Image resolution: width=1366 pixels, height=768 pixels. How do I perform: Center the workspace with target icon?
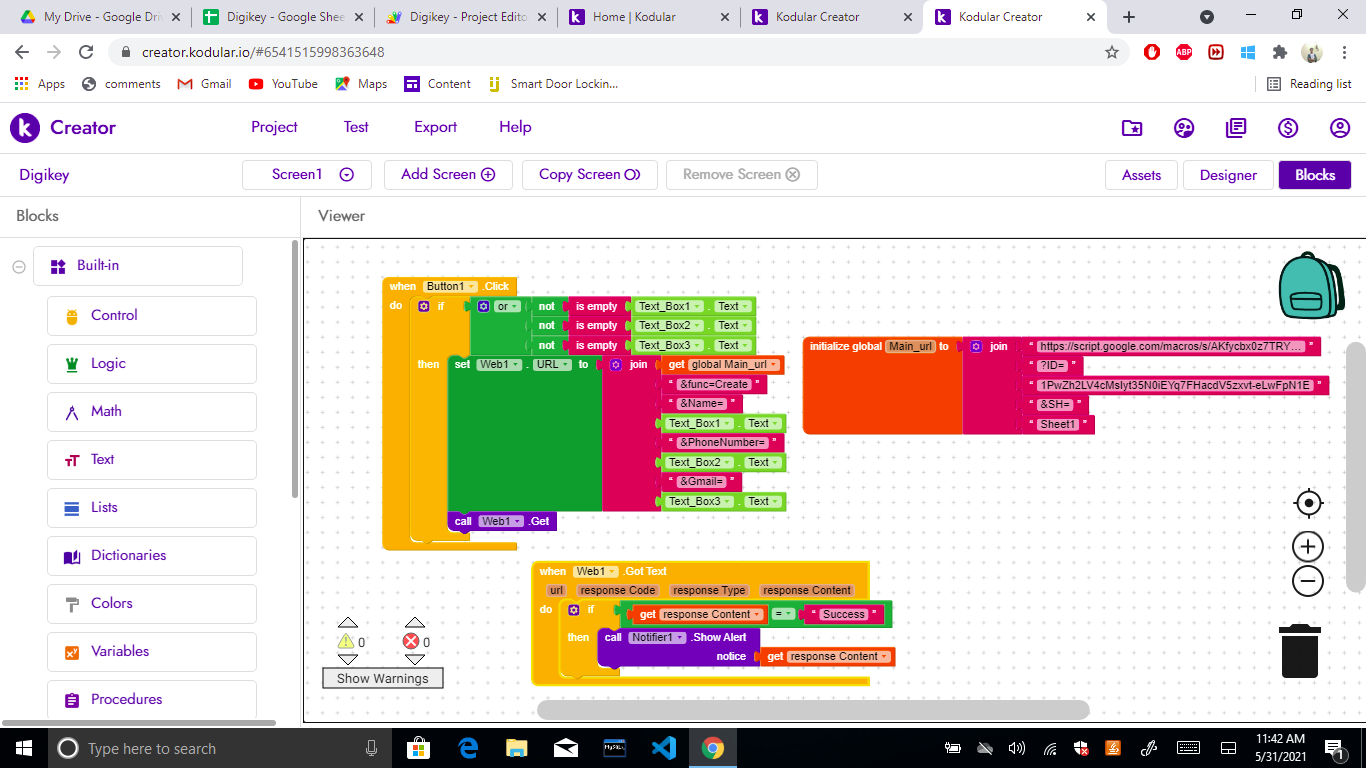(x=1308, y=503)
